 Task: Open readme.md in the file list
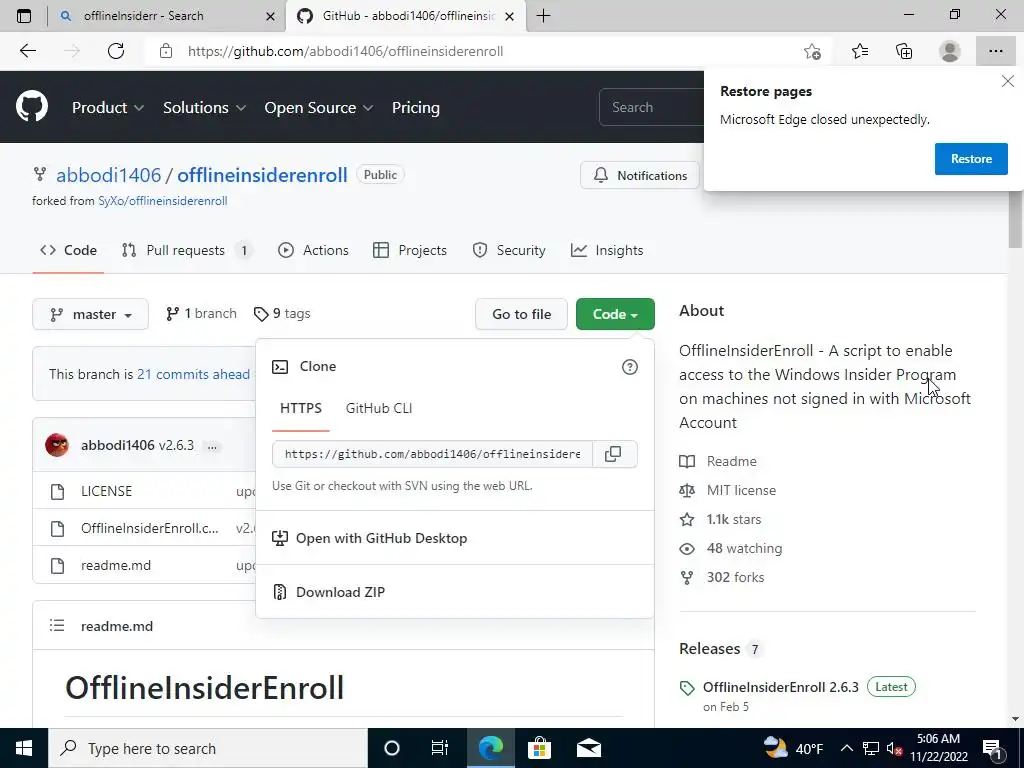click(116, 566)
